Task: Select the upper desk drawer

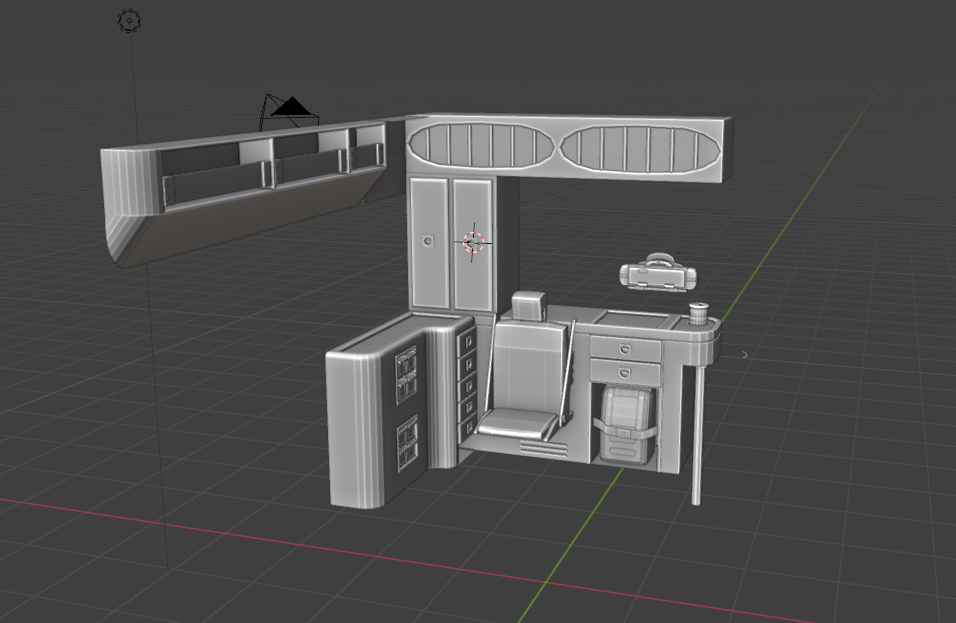Action: 625,349
